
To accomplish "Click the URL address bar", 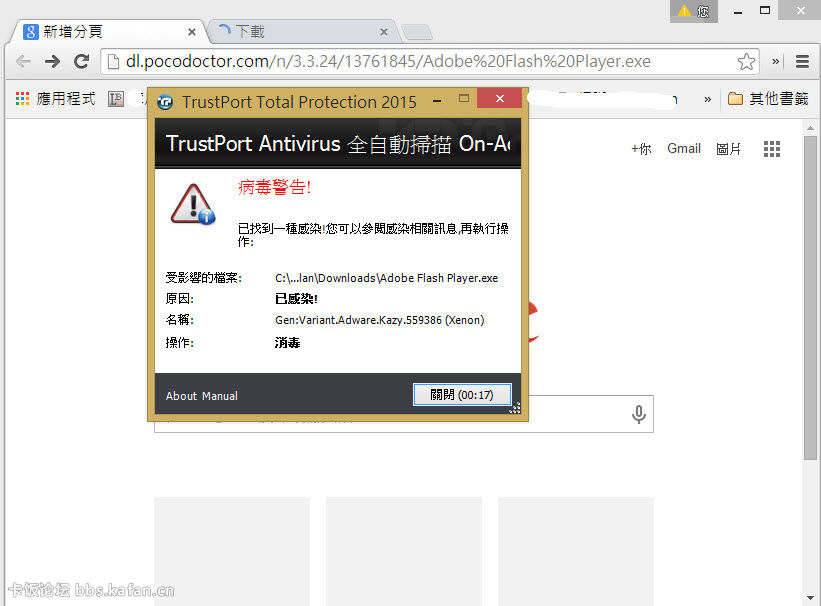I will coord(420,61).
